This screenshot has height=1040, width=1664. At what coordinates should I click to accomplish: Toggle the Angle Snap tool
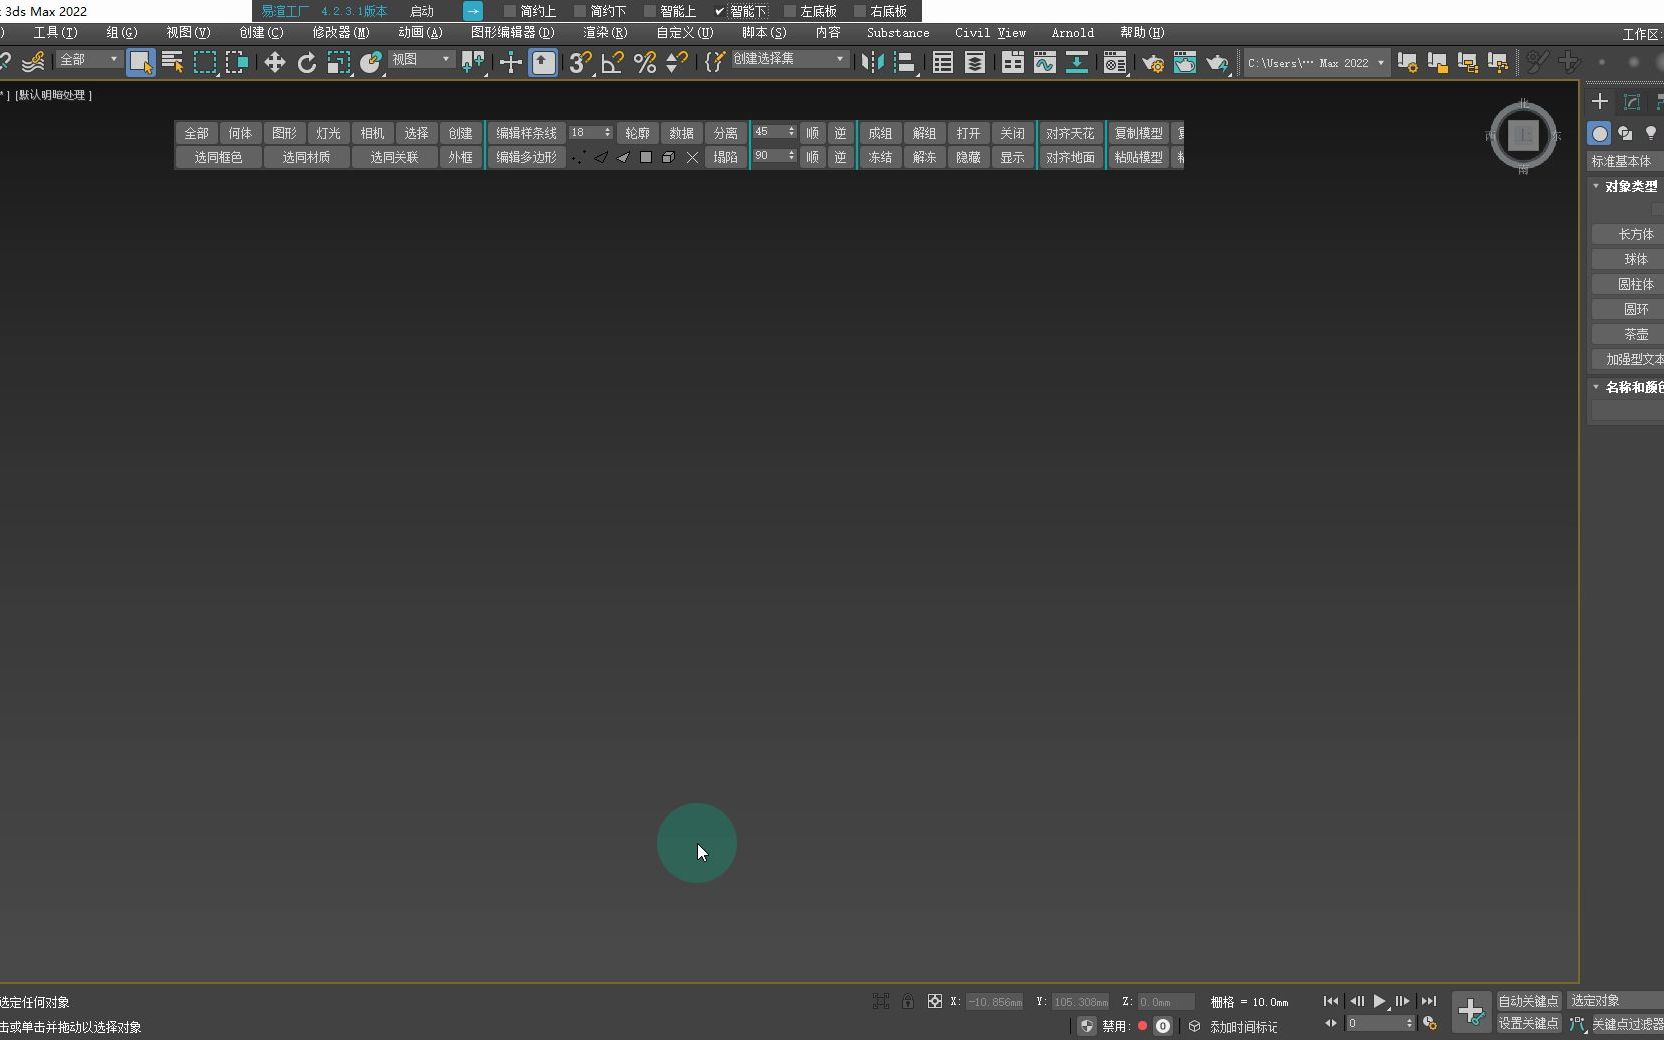(612, 62)
